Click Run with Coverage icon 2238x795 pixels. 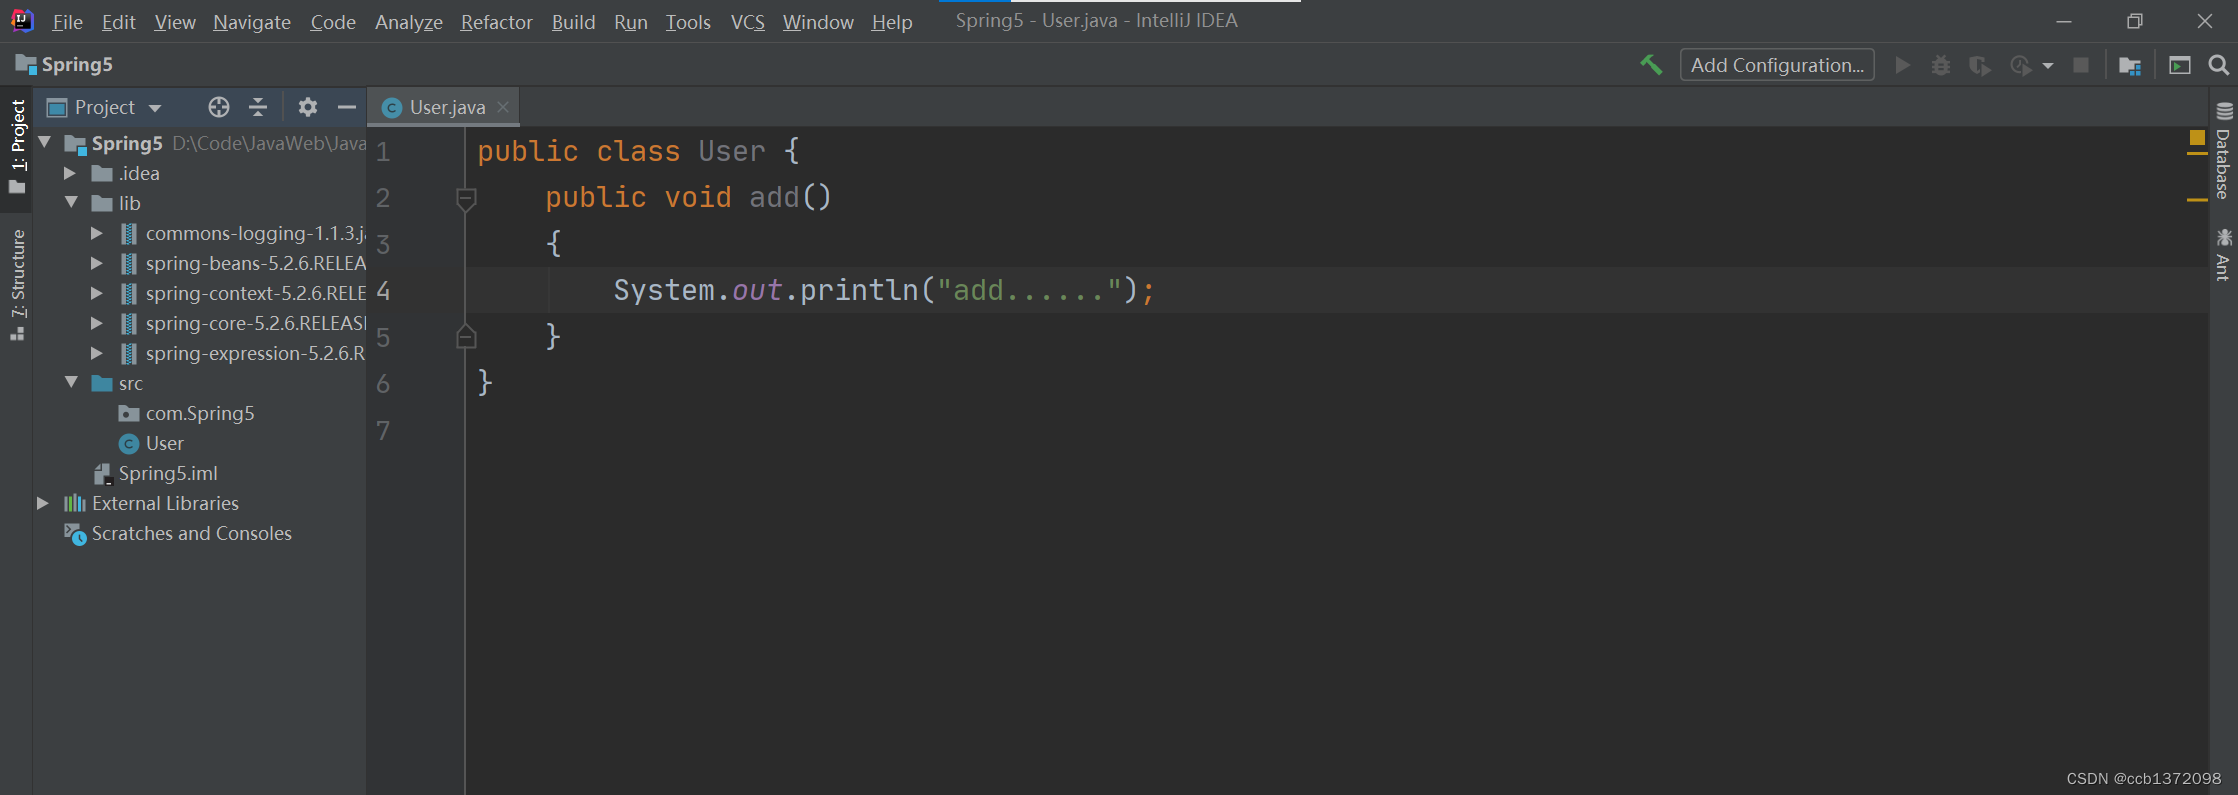[1980, 65]
